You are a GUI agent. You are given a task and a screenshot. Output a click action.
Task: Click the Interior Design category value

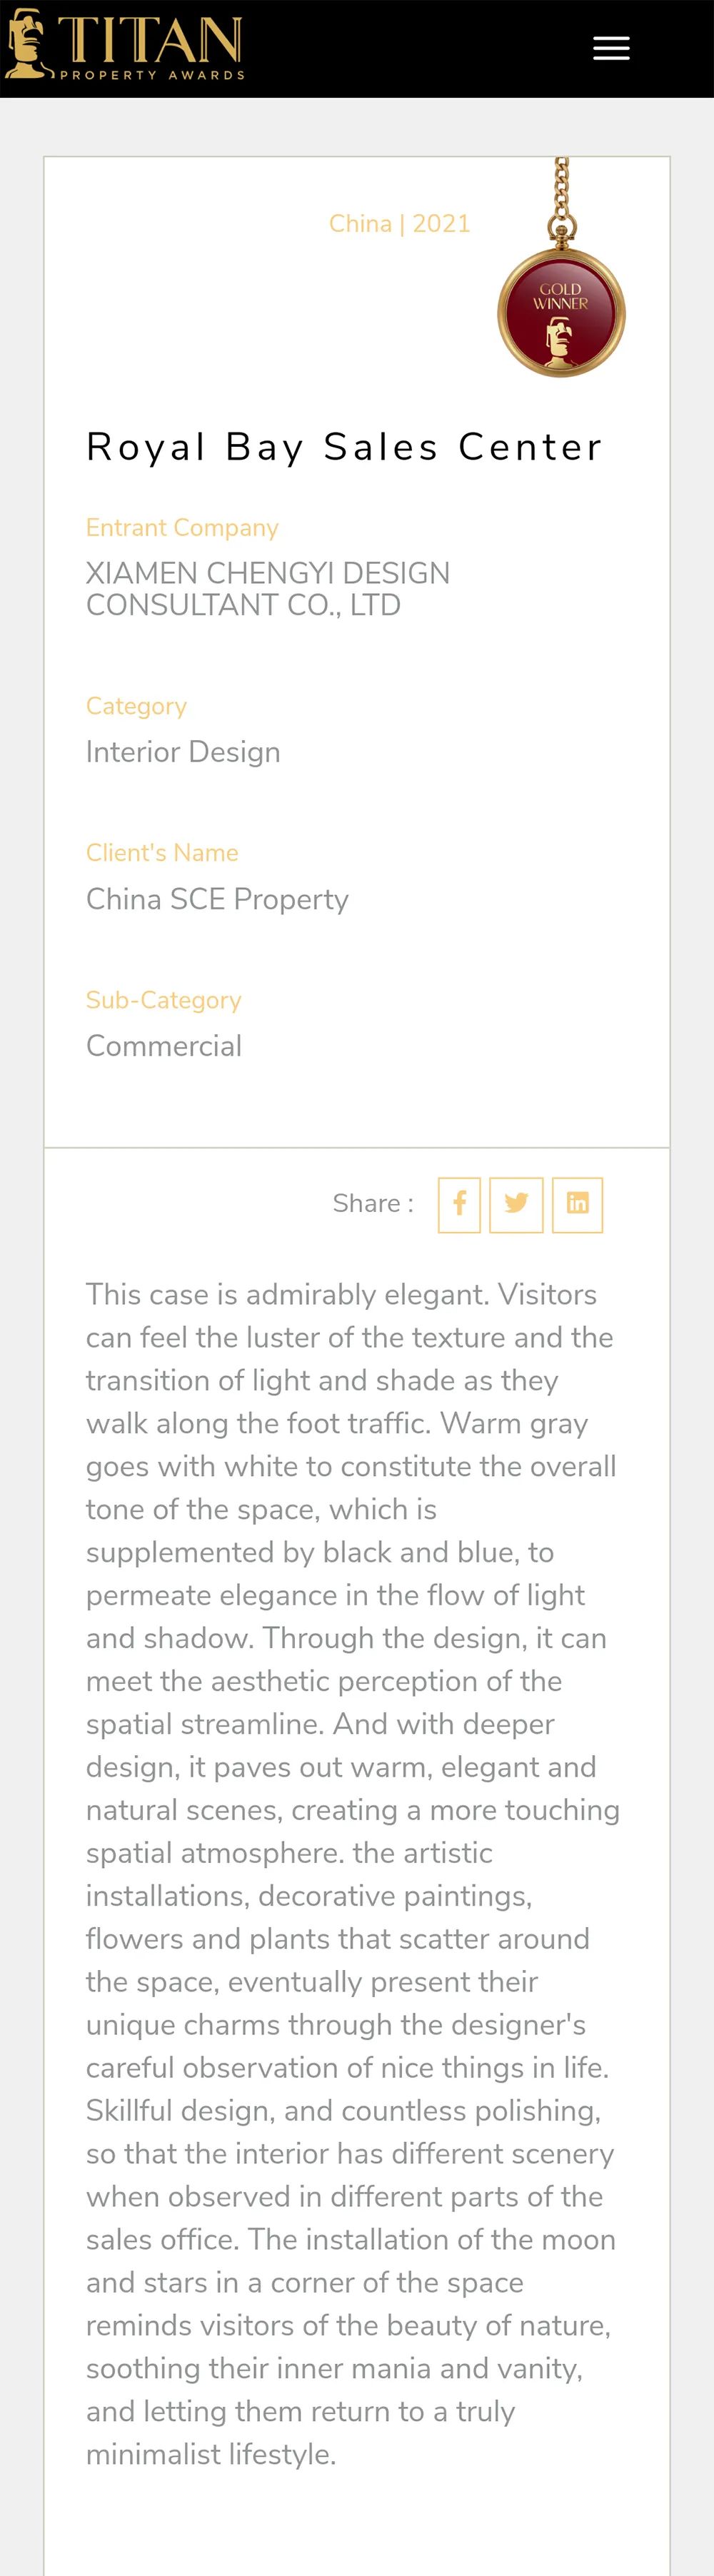pos(183,752)
